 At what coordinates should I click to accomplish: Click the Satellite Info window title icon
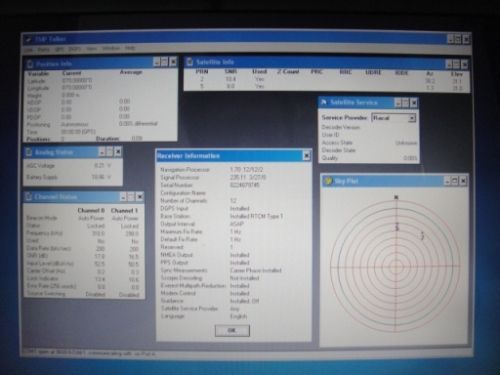coord(190,62)
